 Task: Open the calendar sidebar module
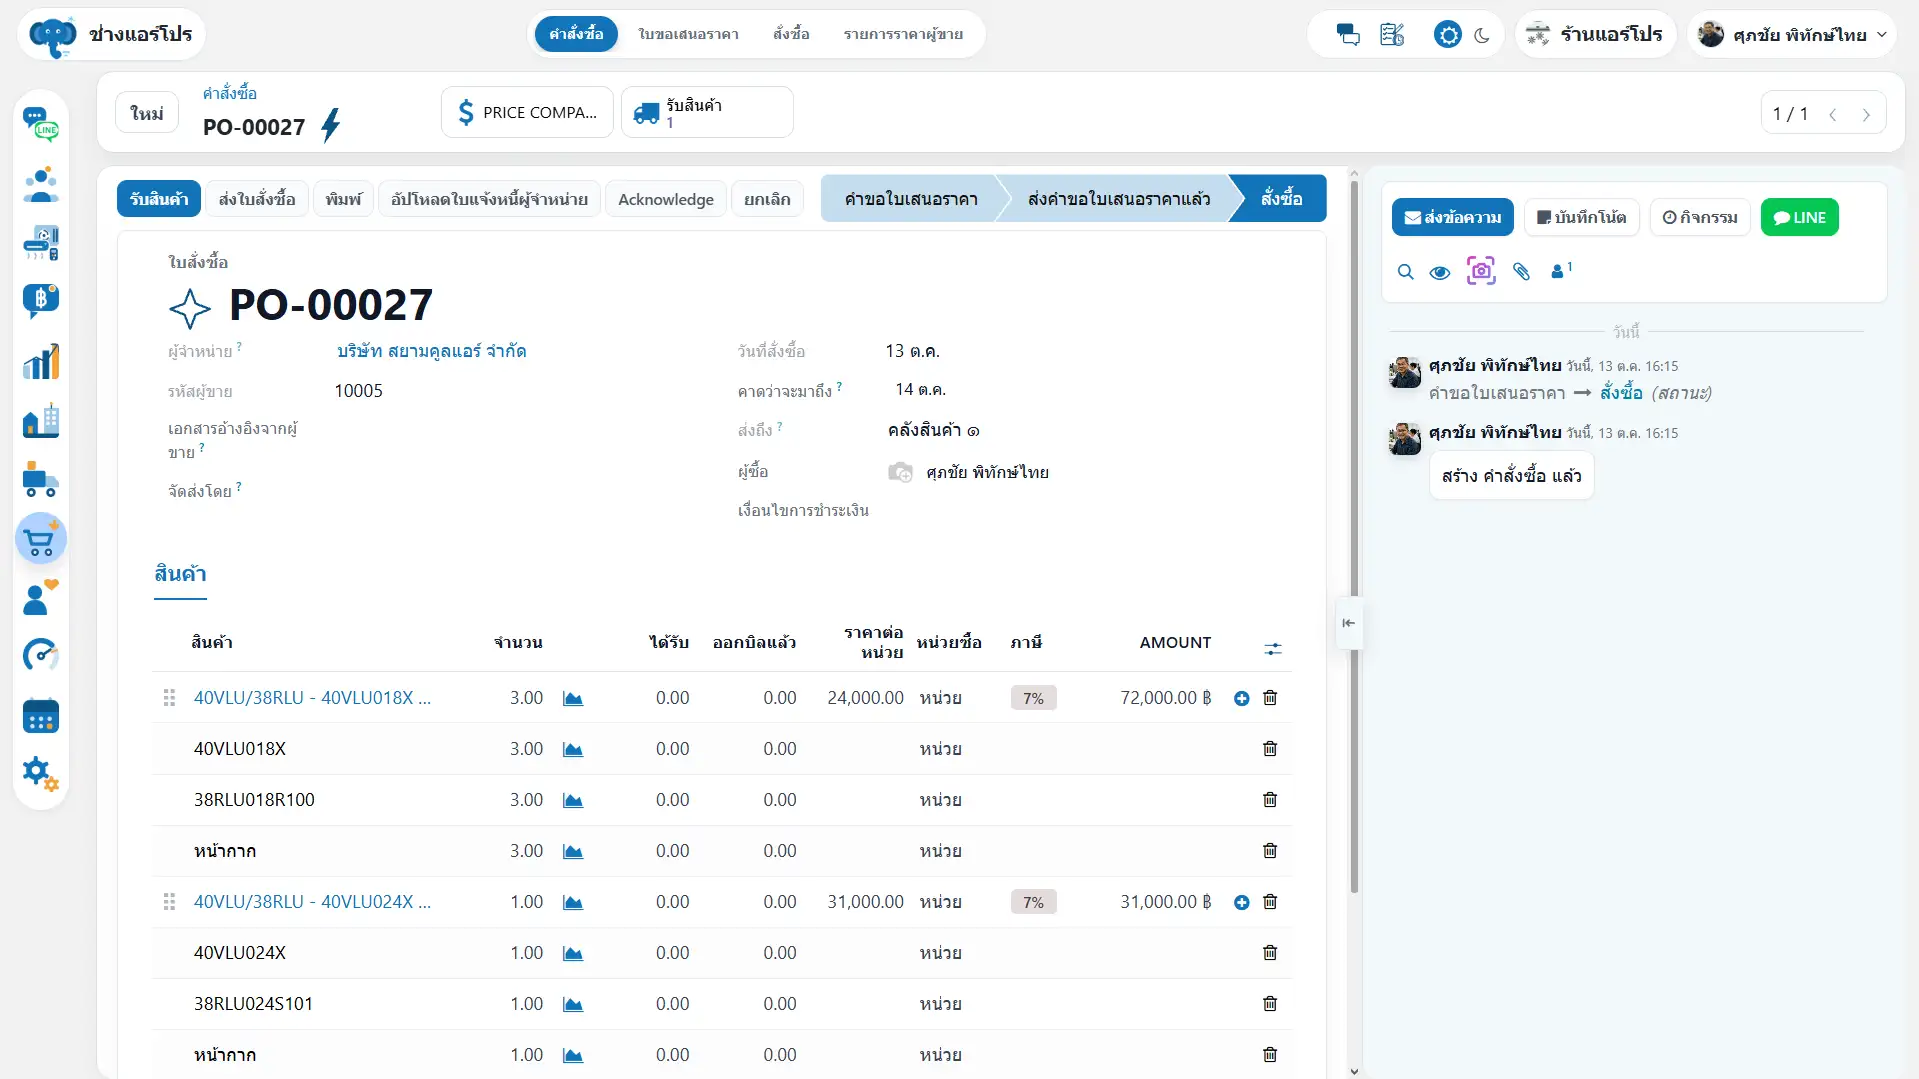click(41, 716)
